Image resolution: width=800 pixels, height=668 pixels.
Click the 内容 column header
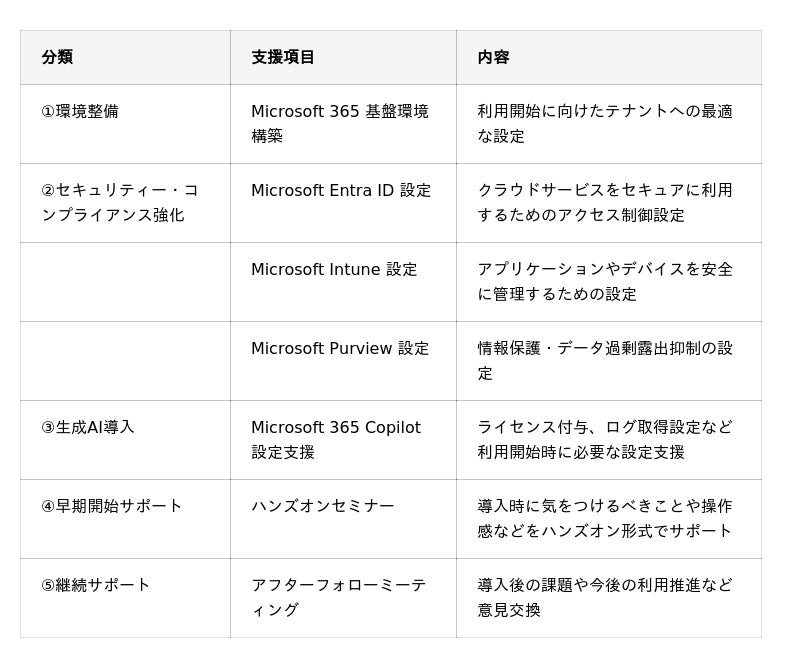click(x=493, y=57)
